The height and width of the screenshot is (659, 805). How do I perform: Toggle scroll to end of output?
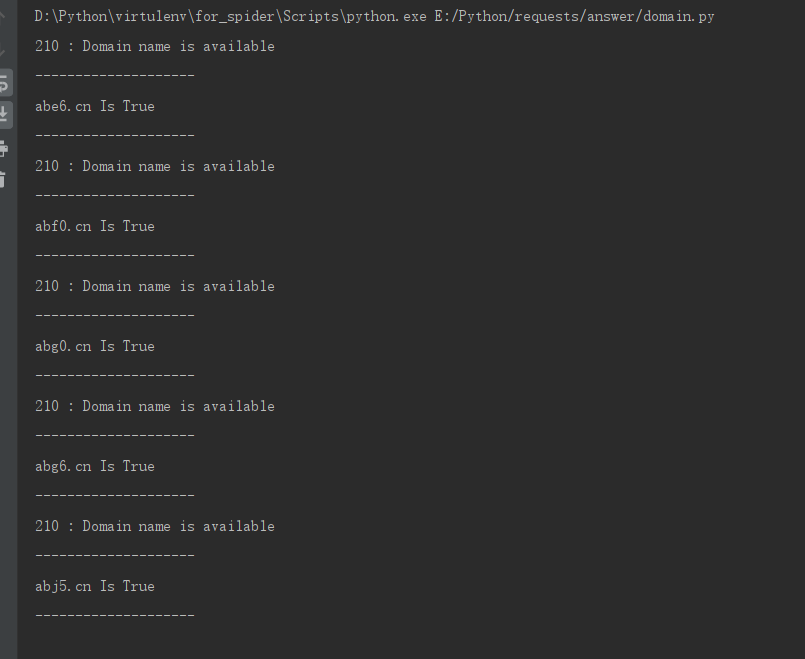pos(5,114)
